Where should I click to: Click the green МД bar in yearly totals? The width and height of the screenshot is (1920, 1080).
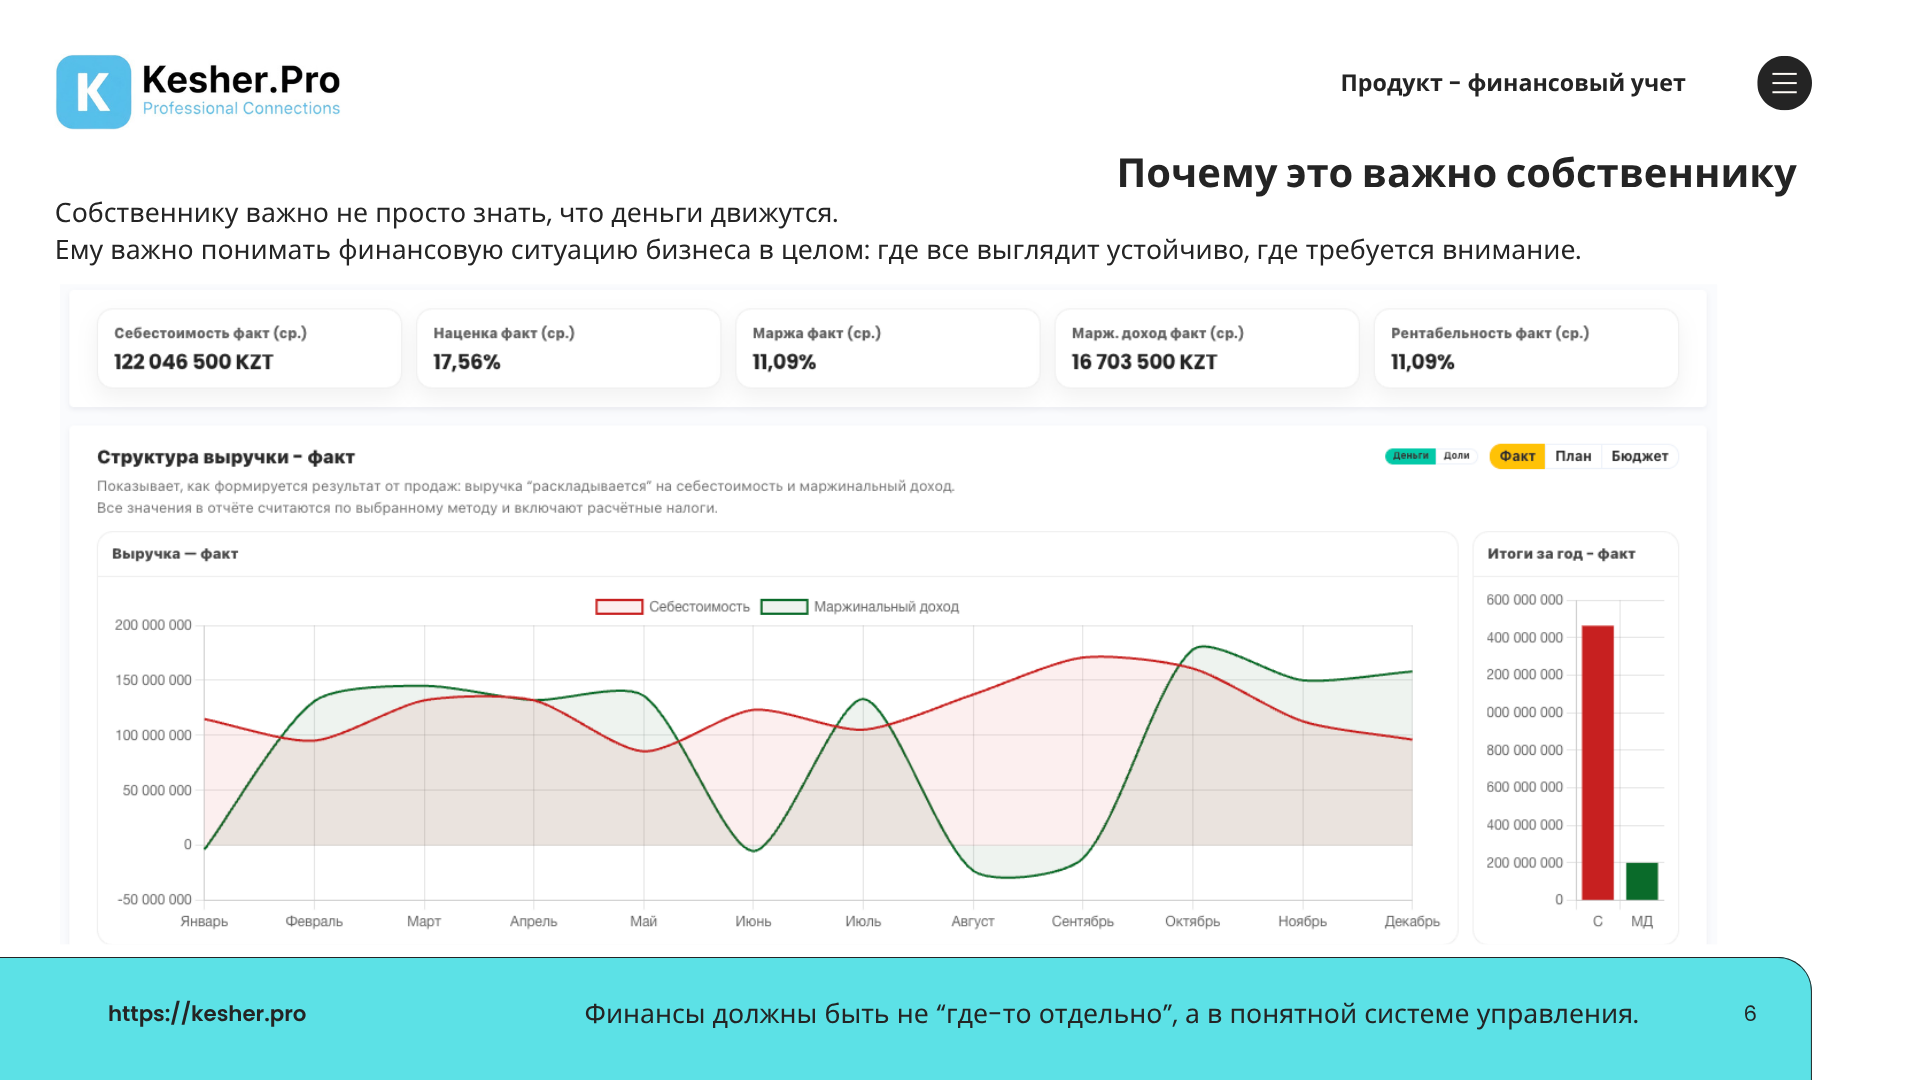point(1642,881)
